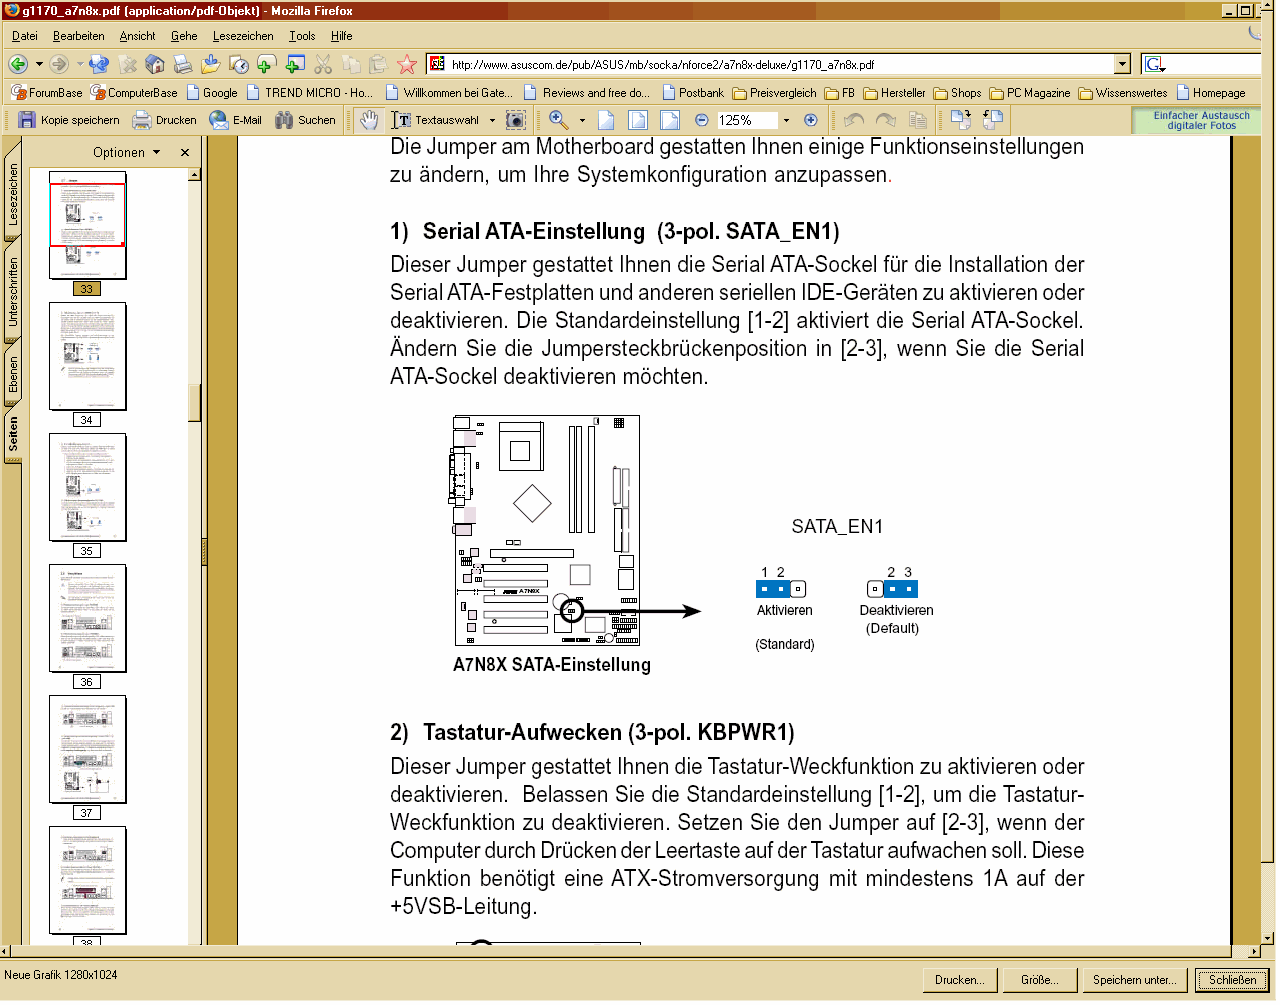Click the thumbnail panel scrollbar handle
The image size is (1280, 1005).
tap(195, 404)
